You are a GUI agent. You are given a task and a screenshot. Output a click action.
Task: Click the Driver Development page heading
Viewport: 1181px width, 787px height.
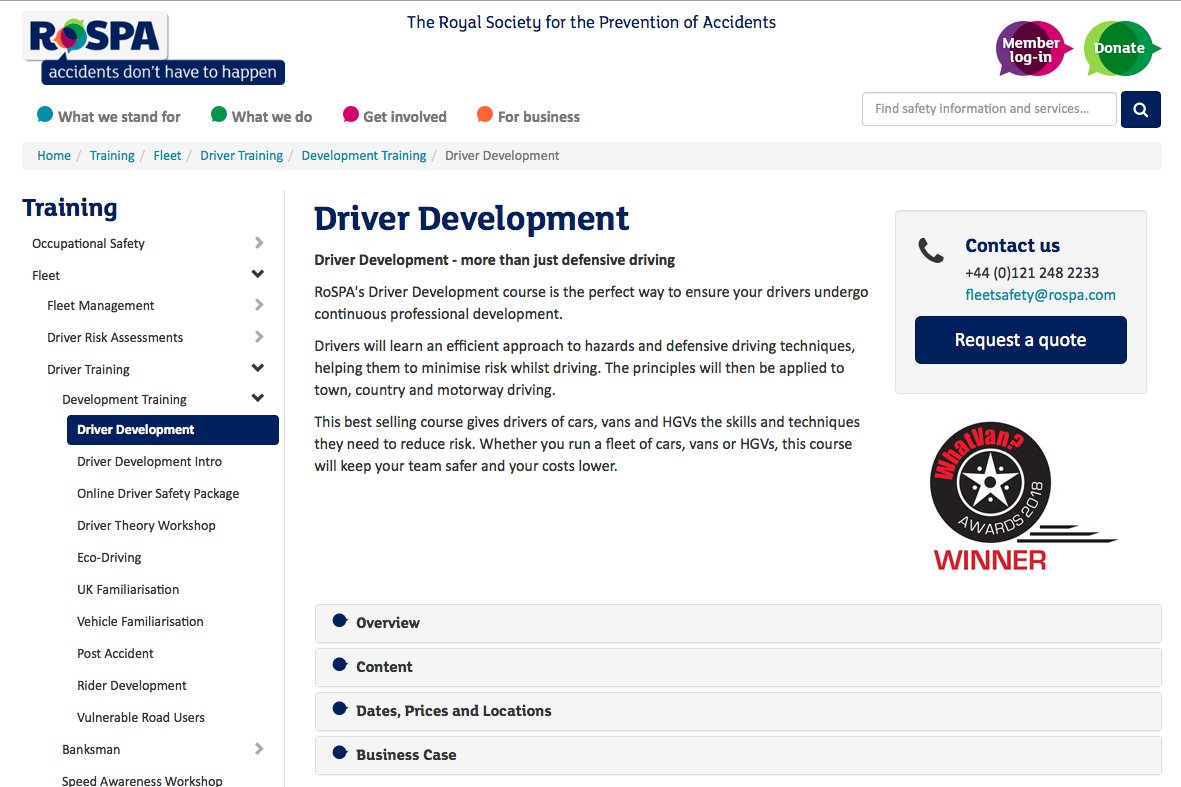pyautogui.click(x=471, y=219)
